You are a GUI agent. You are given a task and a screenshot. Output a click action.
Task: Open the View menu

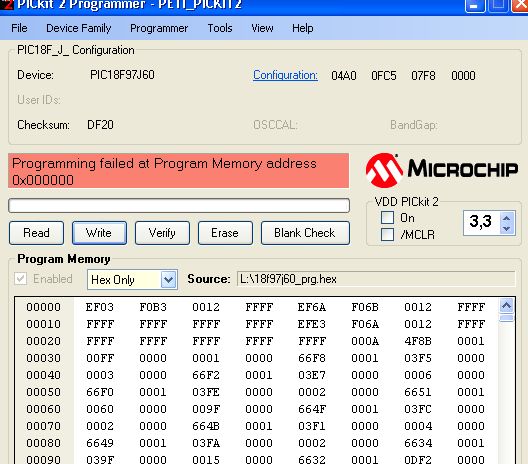point(262,28)
